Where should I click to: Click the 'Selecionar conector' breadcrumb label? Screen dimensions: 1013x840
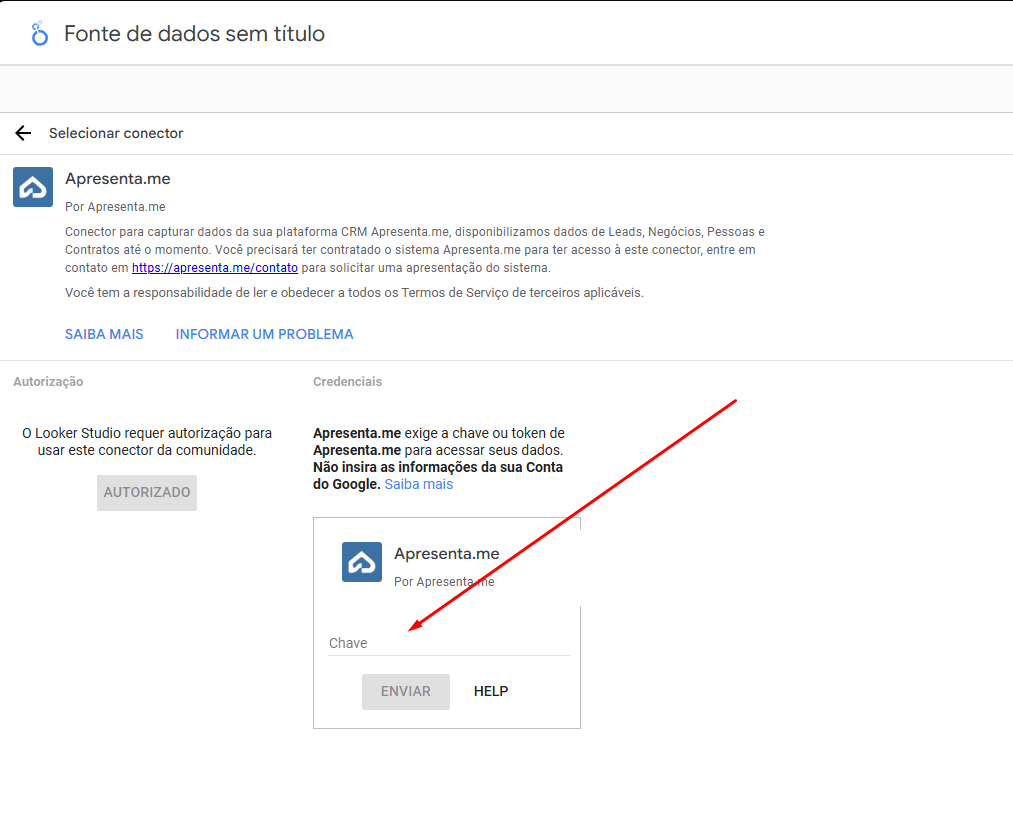[x=116, y=133]
